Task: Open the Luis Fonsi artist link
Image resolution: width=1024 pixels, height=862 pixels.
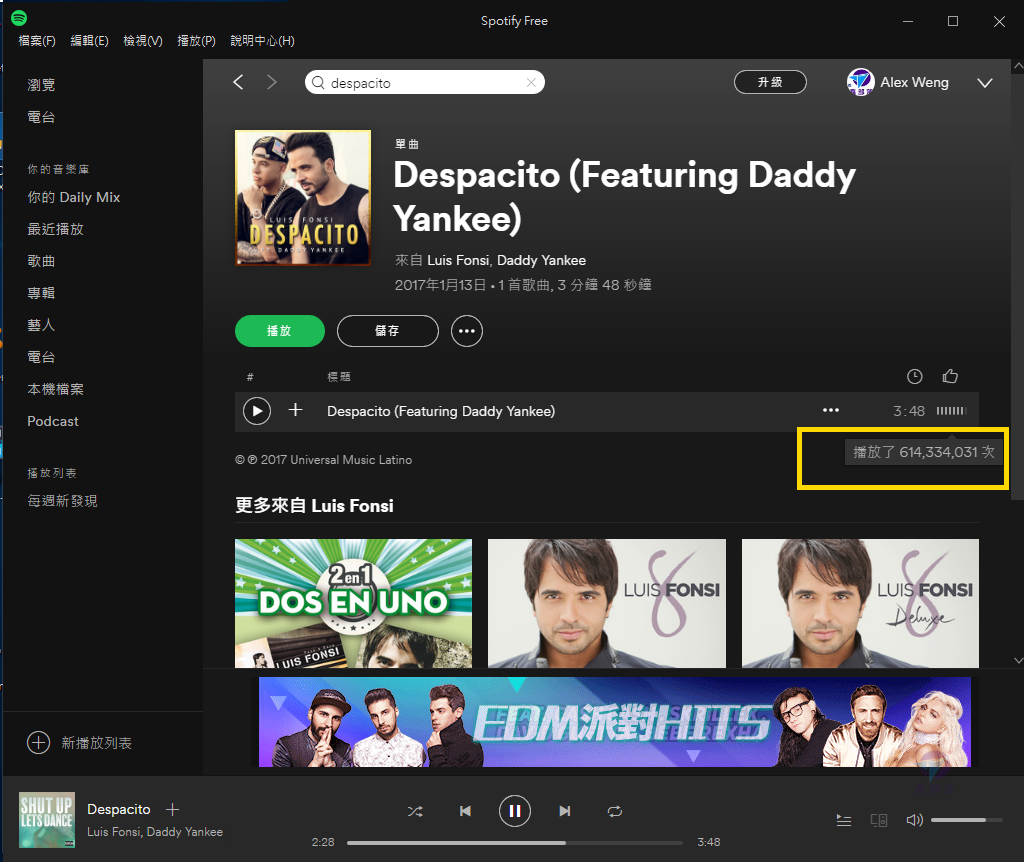Action: point(458,261)
